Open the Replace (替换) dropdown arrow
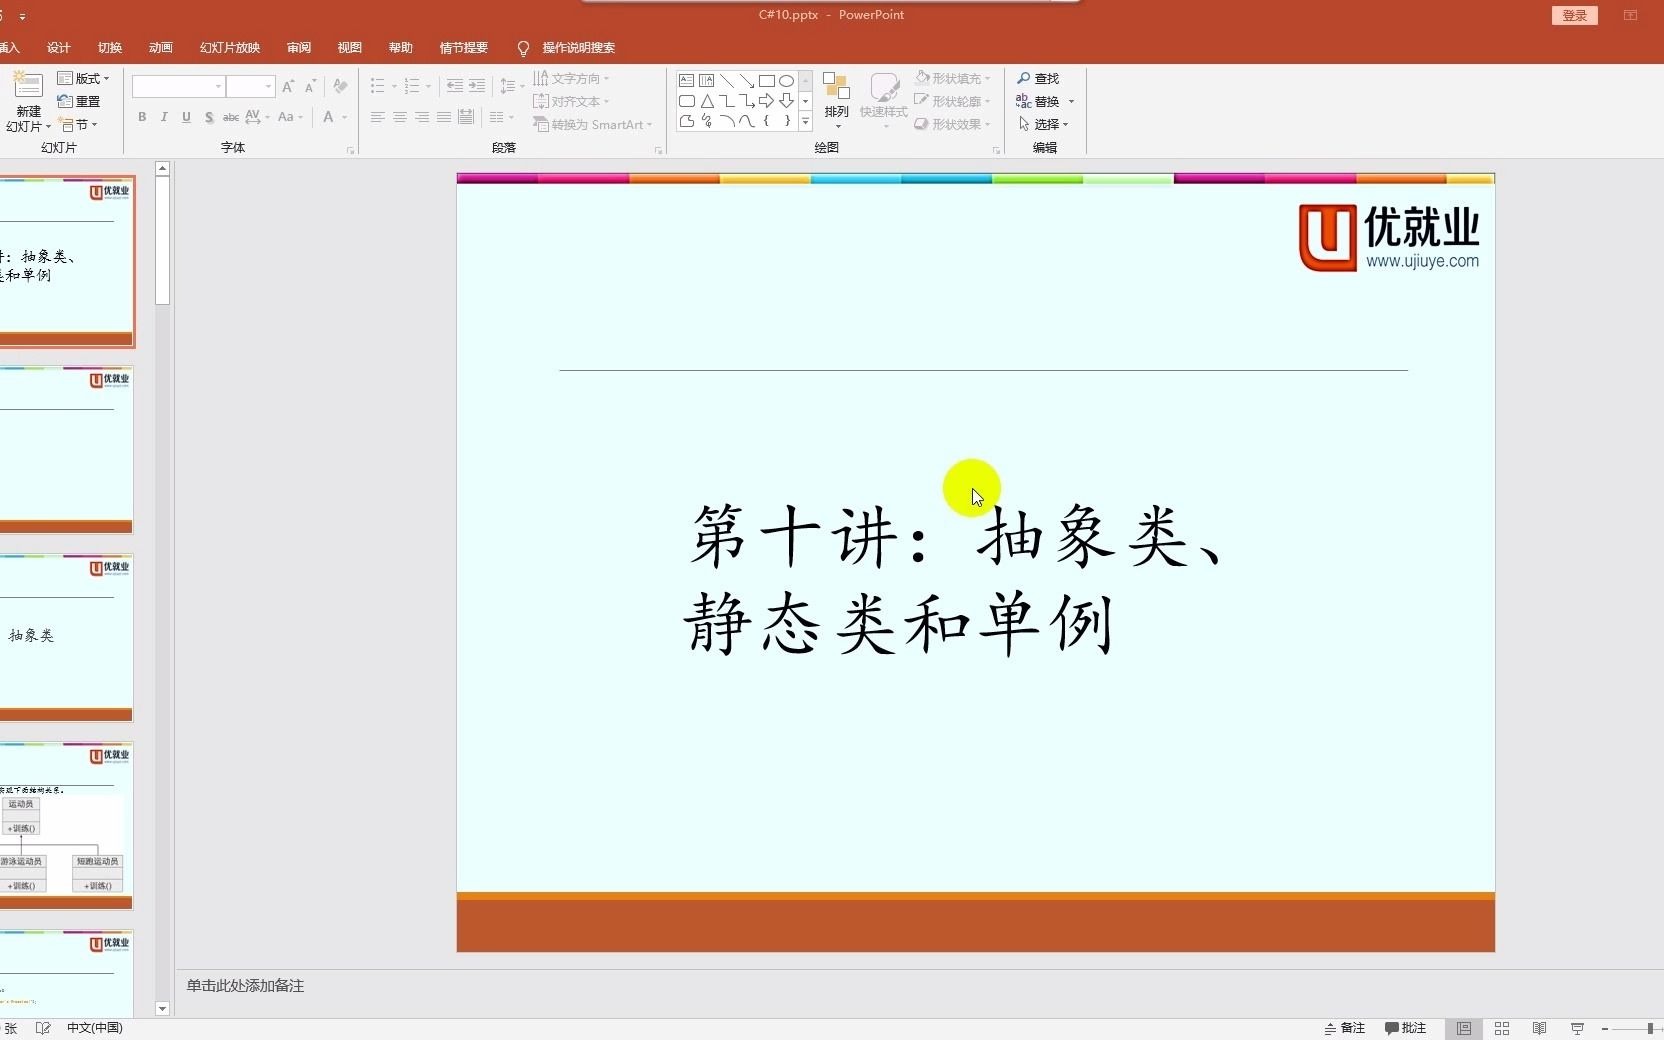The height and width of the screenshot is (1040, 1664). (x=1071, y=101)
